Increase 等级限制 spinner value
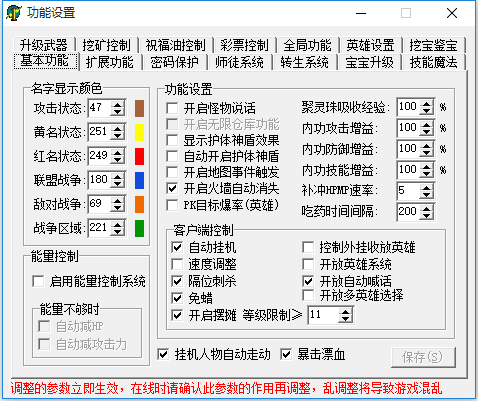This screenshot has width=478, height=401. click(345, 312)
